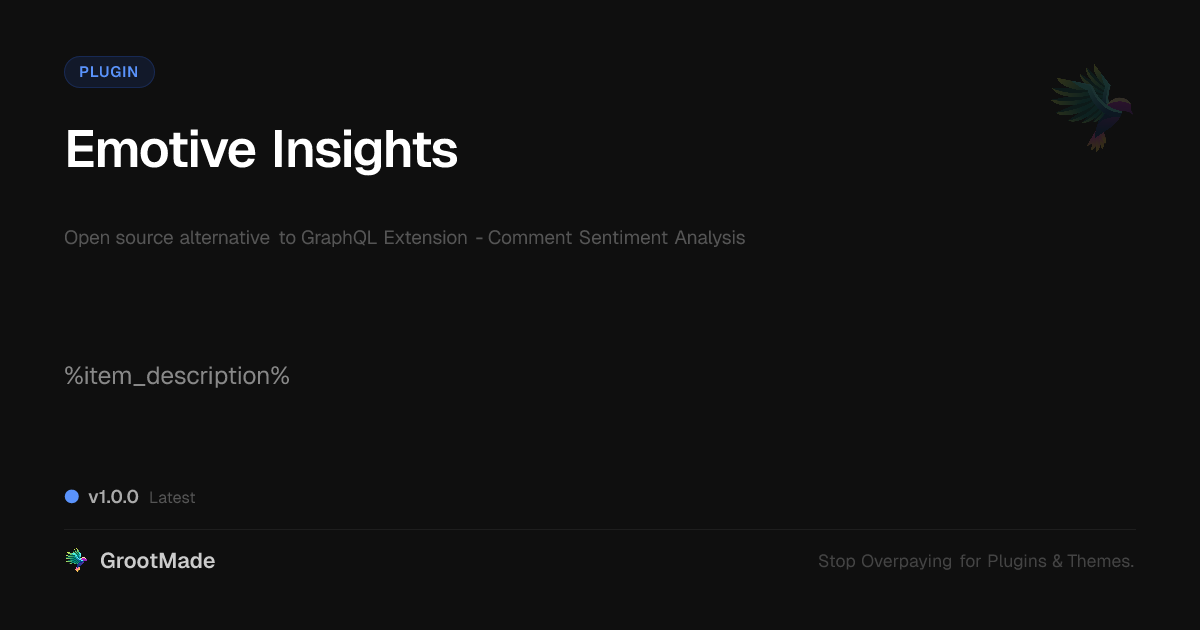Select the PLUGIN category badge

pyautogui.click(x=109, y=72)
